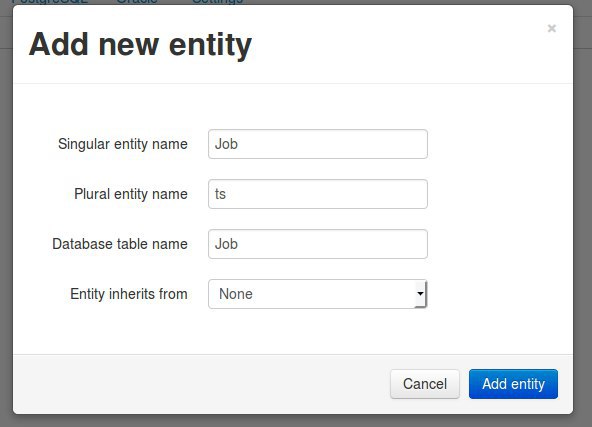Click the Entity inherits from label
Screen dimensions: 592x427
coord(129,294)
